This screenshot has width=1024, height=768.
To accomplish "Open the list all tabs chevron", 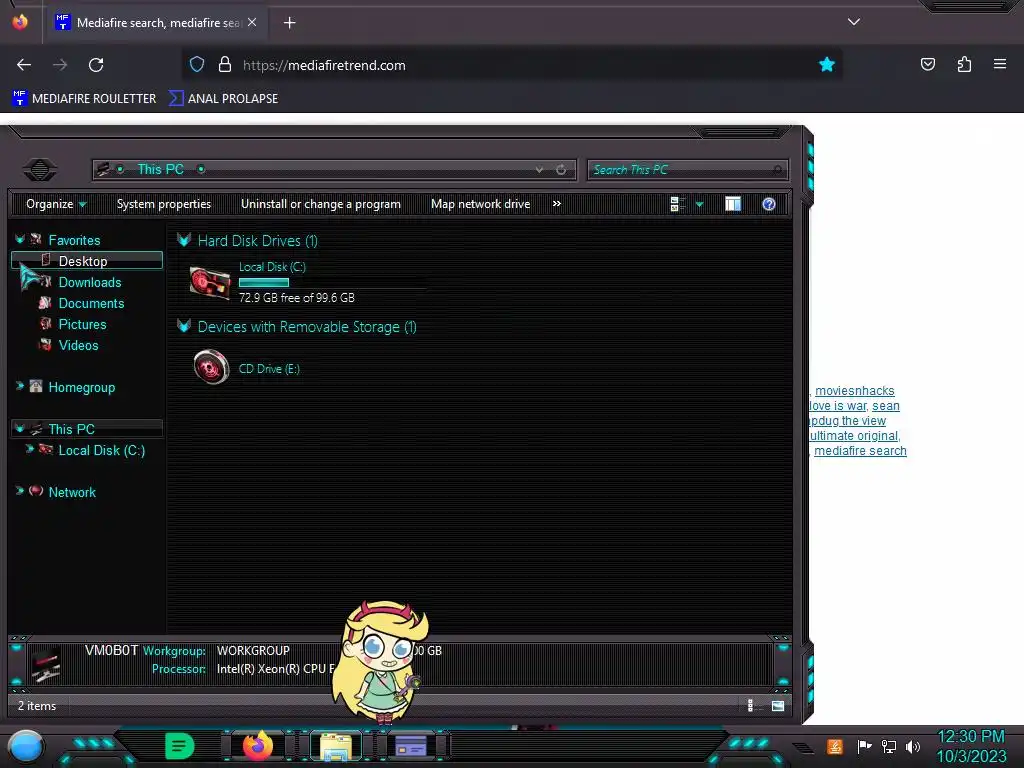I will 854,22.
